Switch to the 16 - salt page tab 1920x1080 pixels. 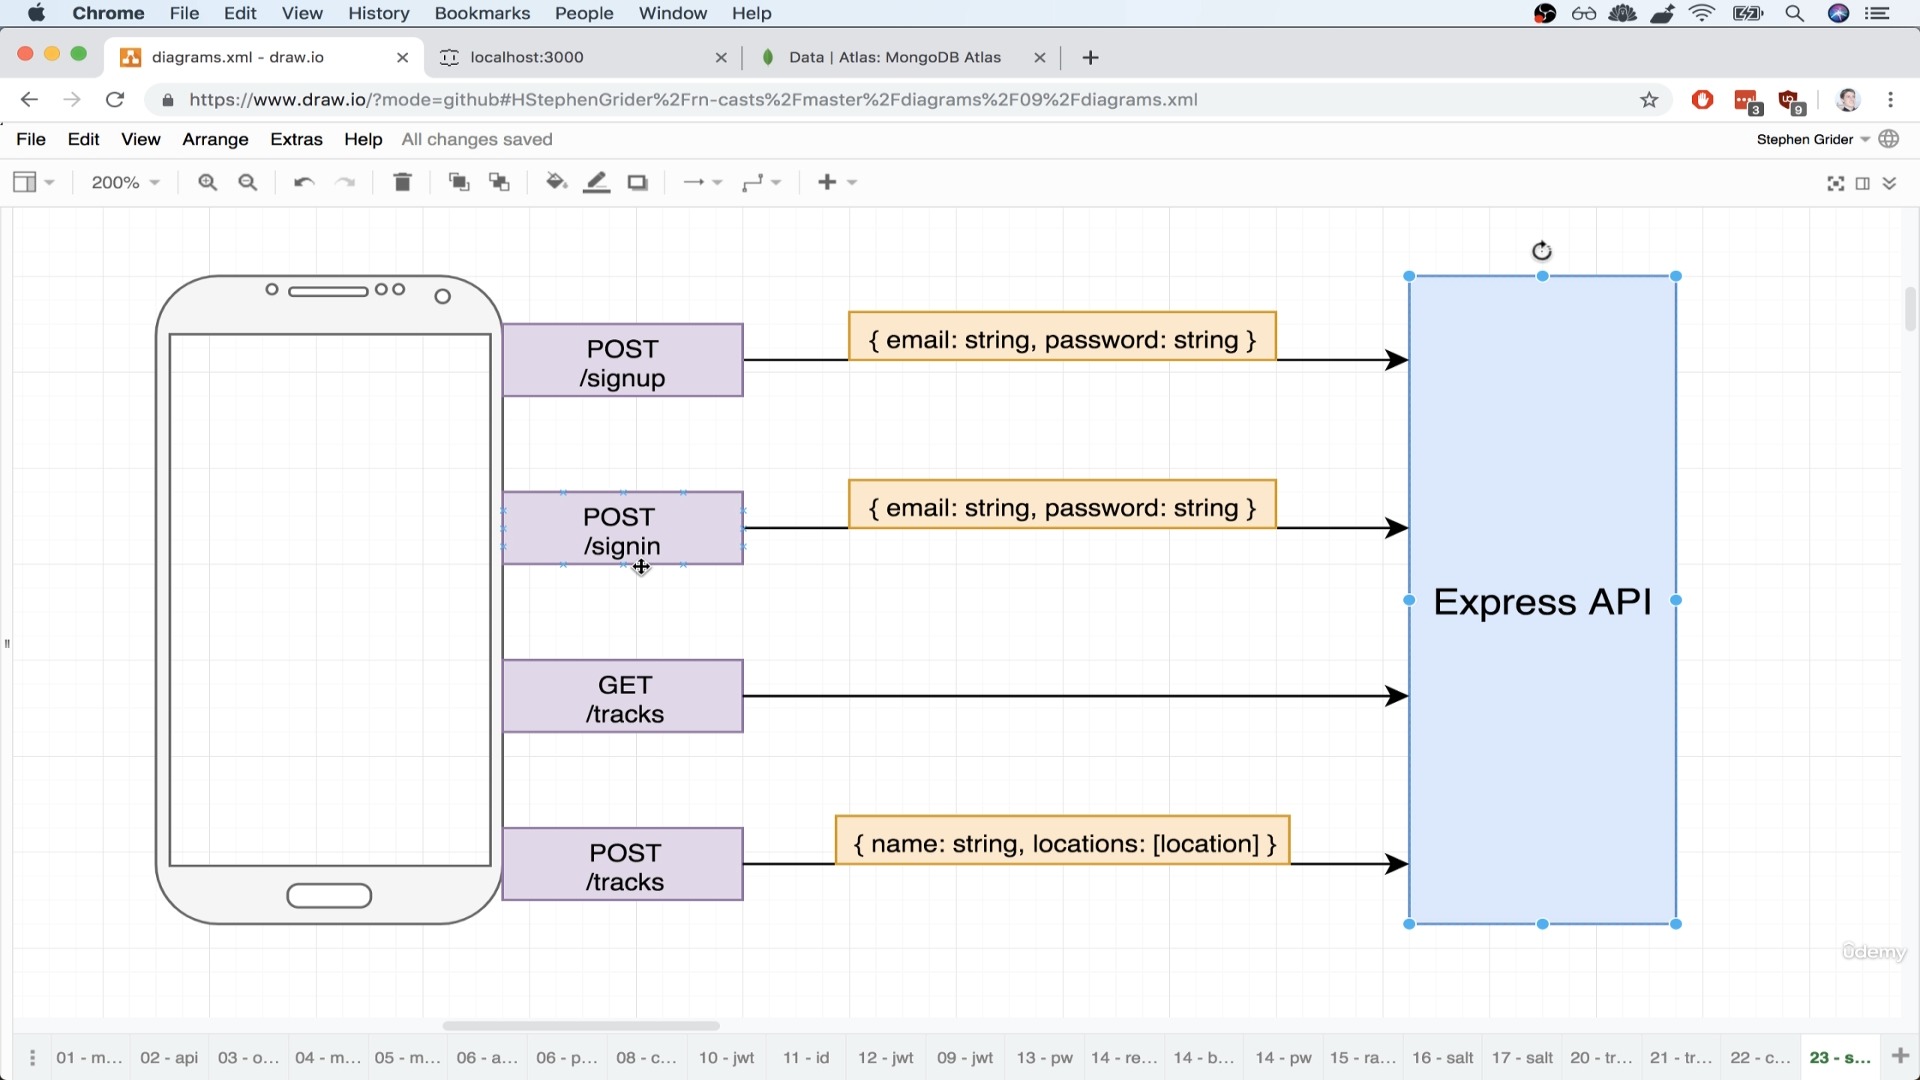(1442, 1057)
